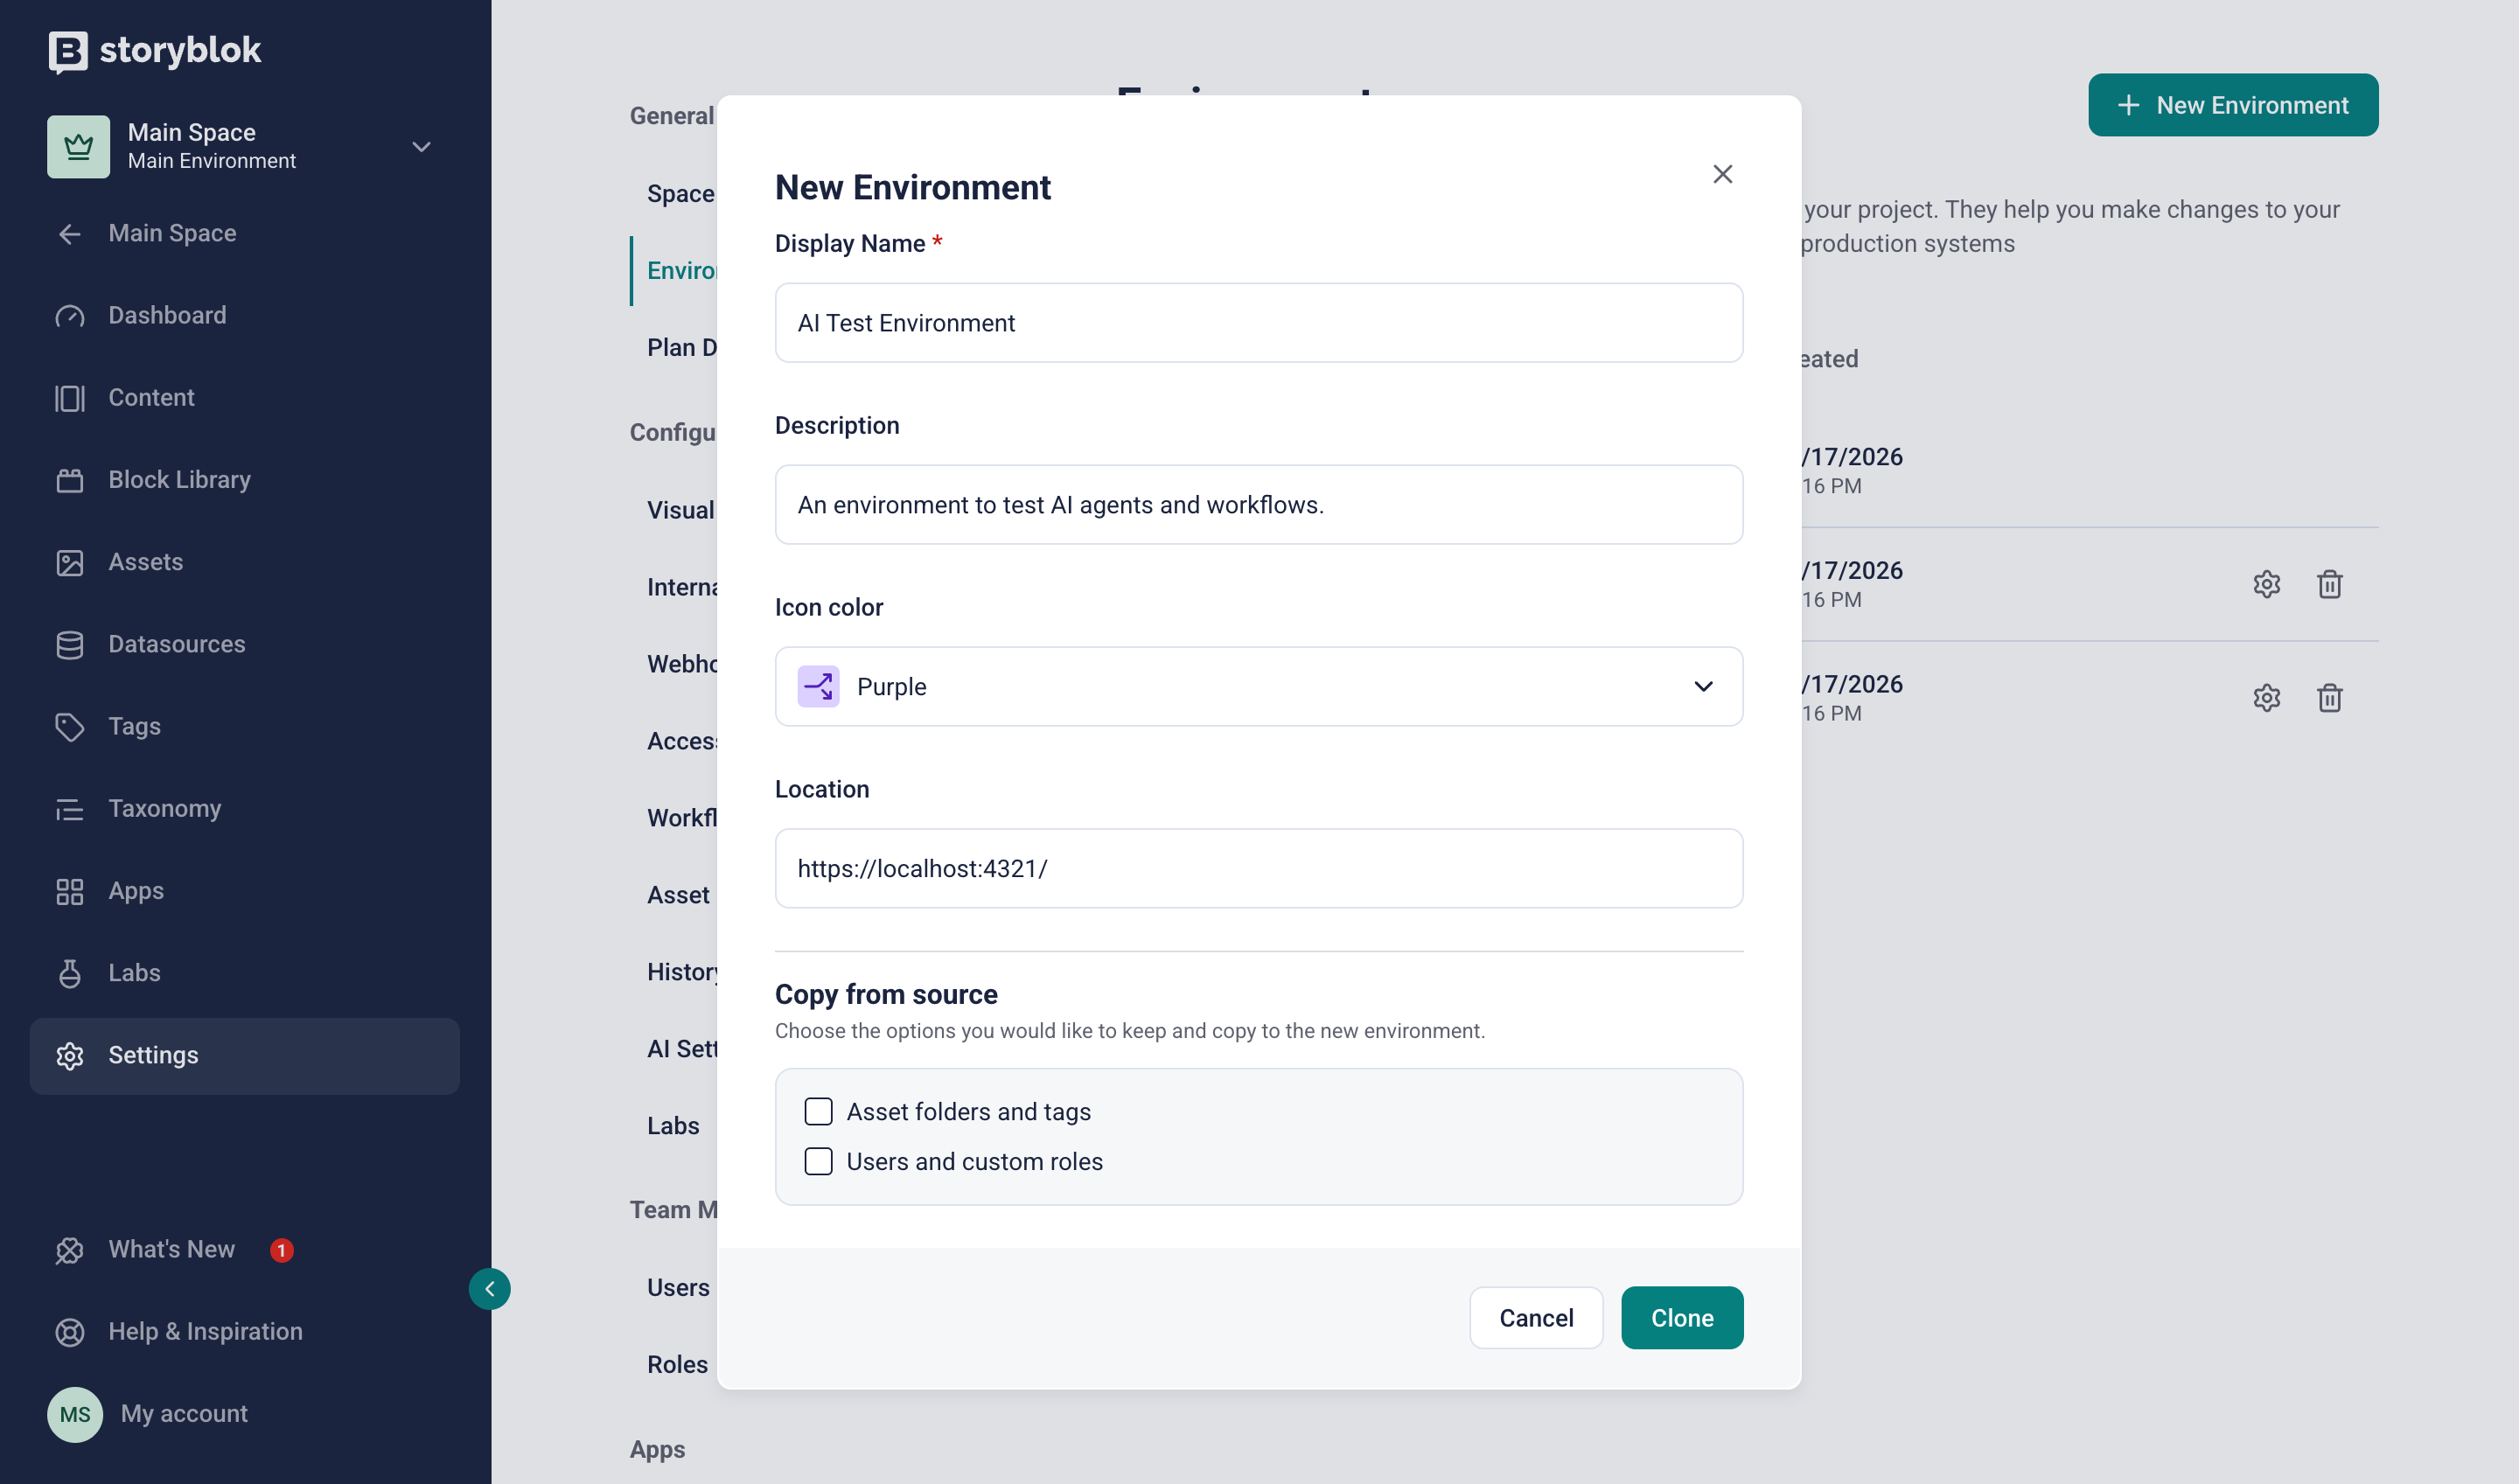Select the Tags label icon

(x=69, y=727)
